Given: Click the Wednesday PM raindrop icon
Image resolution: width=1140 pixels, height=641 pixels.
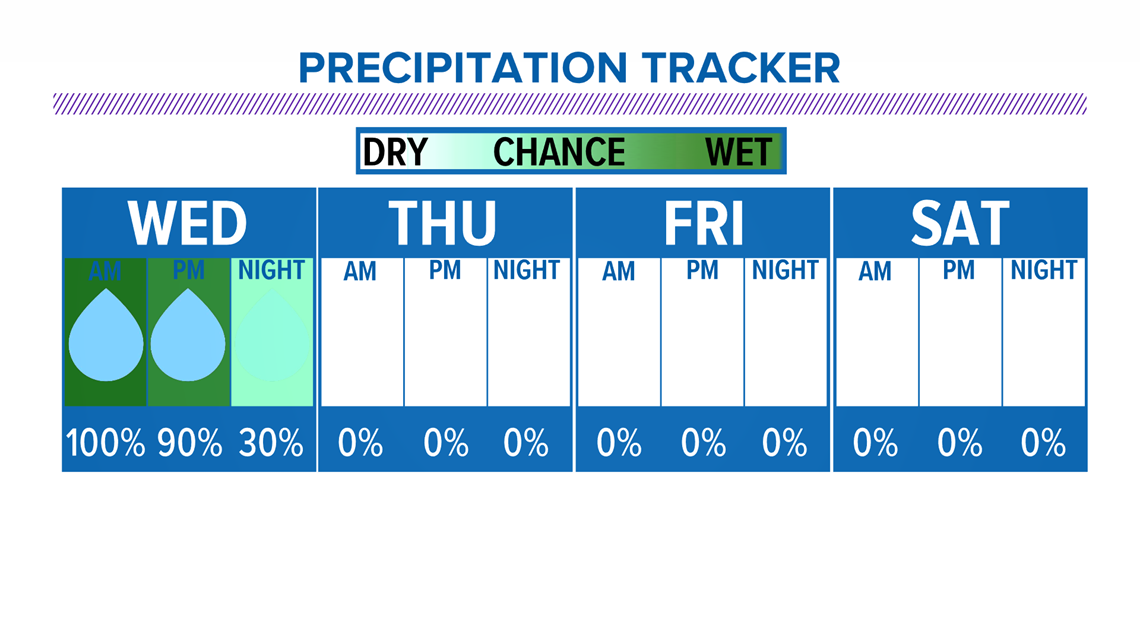Looking at the screenshot, I should [x=188, y=335].
